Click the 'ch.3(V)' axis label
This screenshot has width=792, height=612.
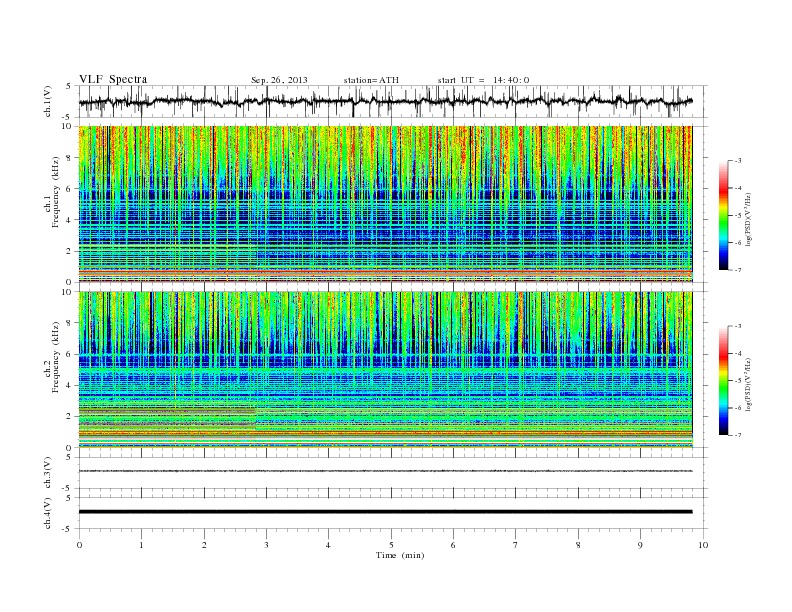[x=48, y=473]
